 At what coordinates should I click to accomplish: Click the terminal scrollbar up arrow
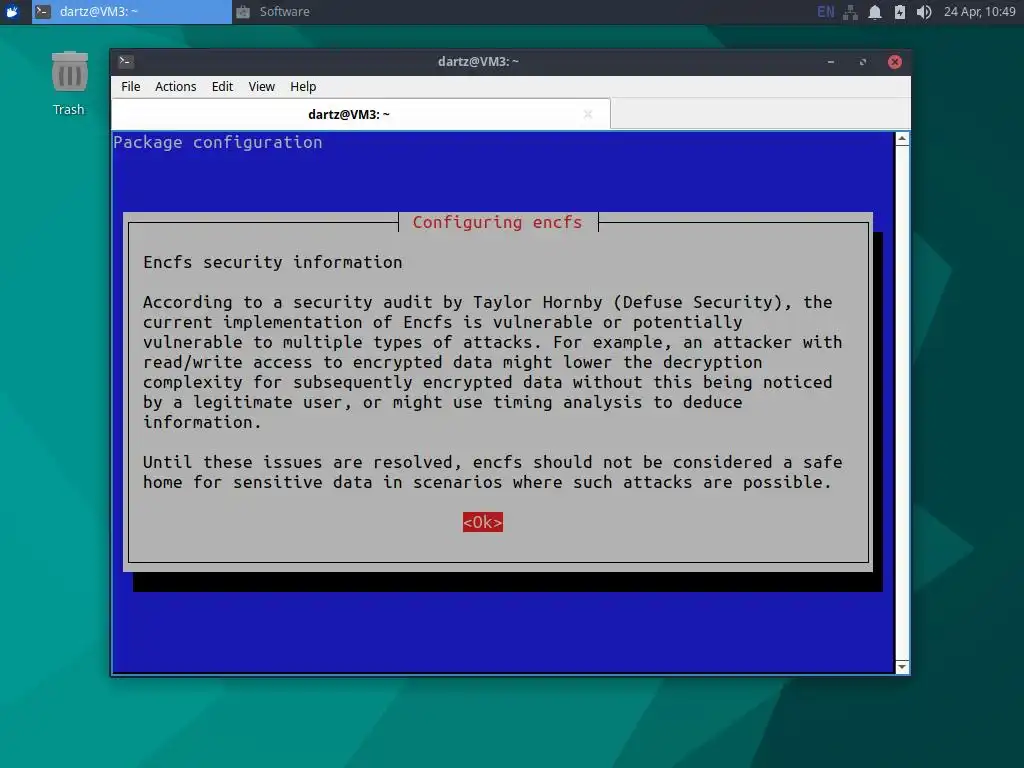click(902, 138)
